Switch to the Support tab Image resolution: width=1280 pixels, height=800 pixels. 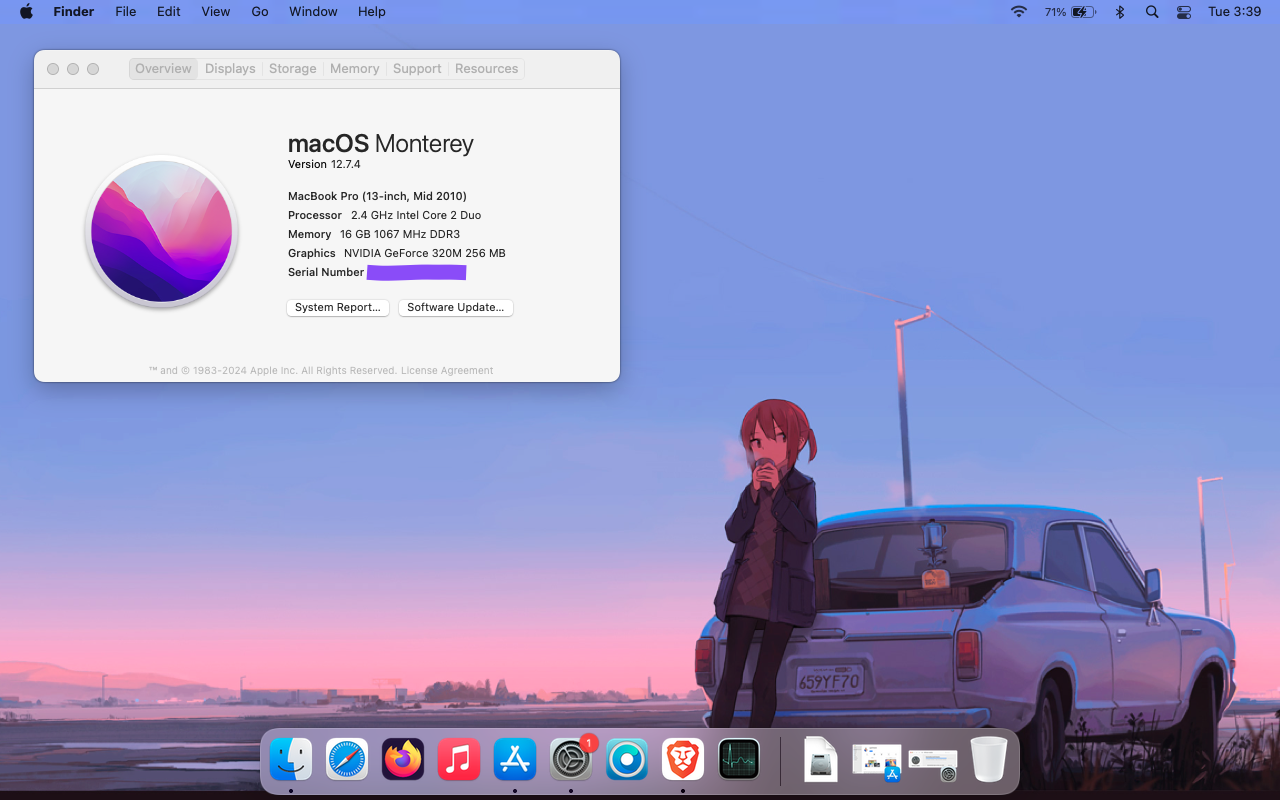pos(417,69)
